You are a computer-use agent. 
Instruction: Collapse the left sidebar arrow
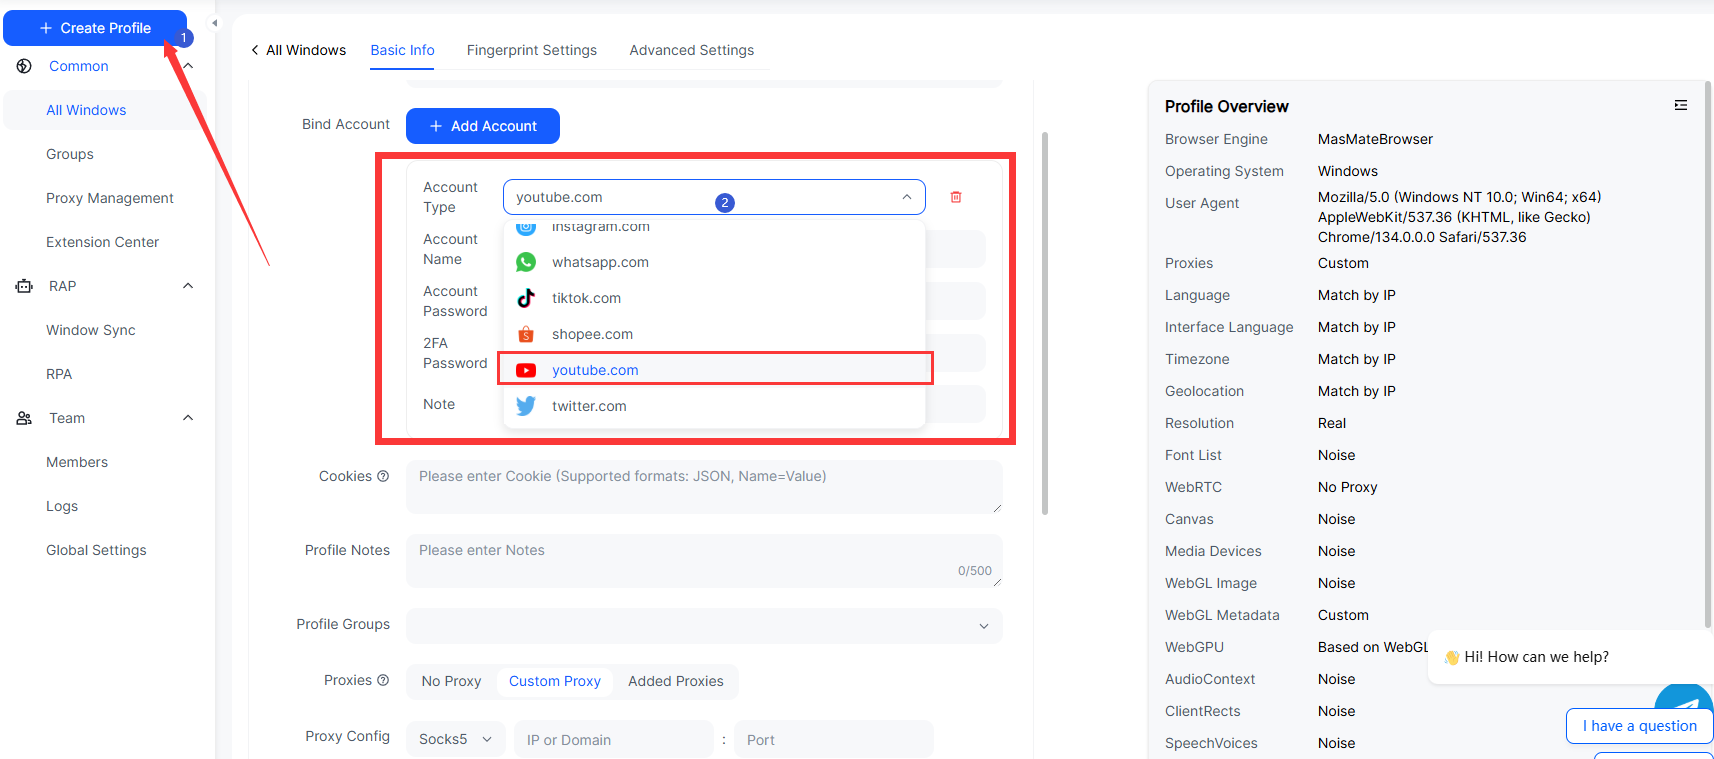click(214, 23)
